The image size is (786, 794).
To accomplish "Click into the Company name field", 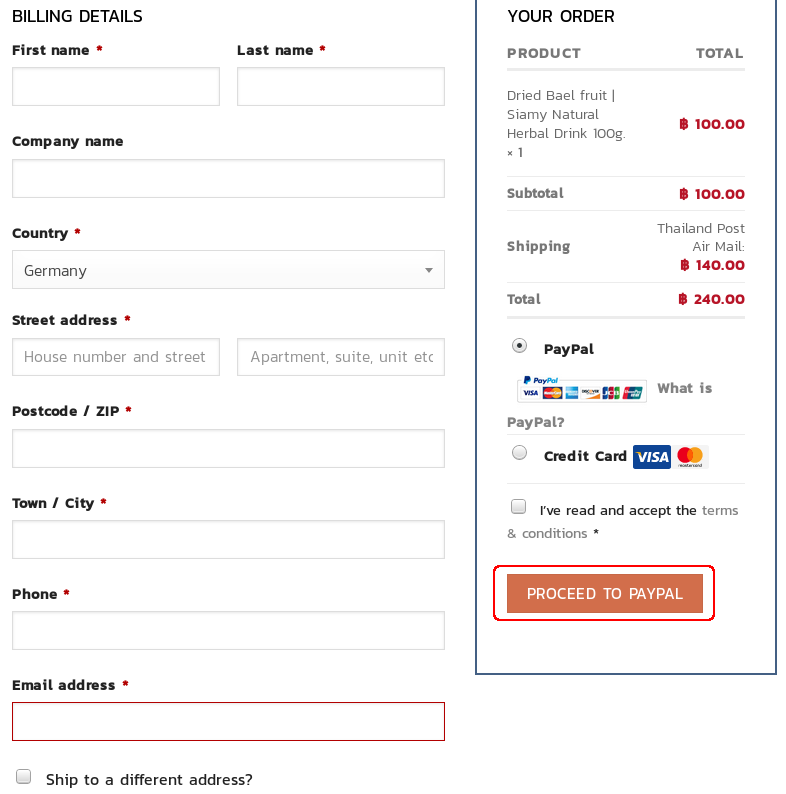I will point(228,179).
